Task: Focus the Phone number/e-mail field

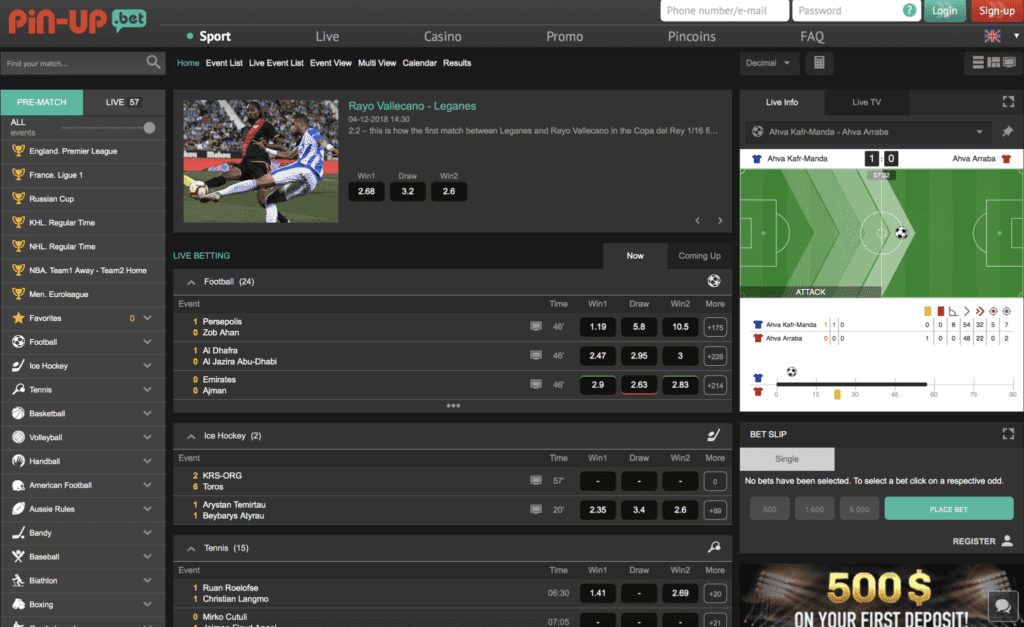Action: tap(724, 10)
